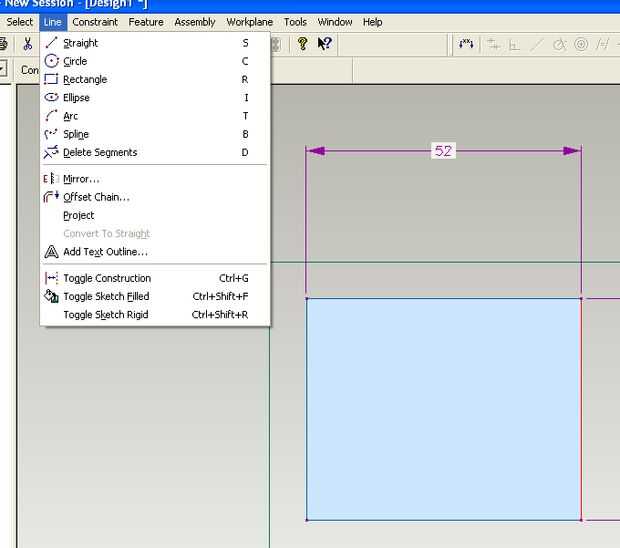Open the Tools menu
The height and width of the screenshot is (548, 620).
pyautogui.click(x=295, y=22)
